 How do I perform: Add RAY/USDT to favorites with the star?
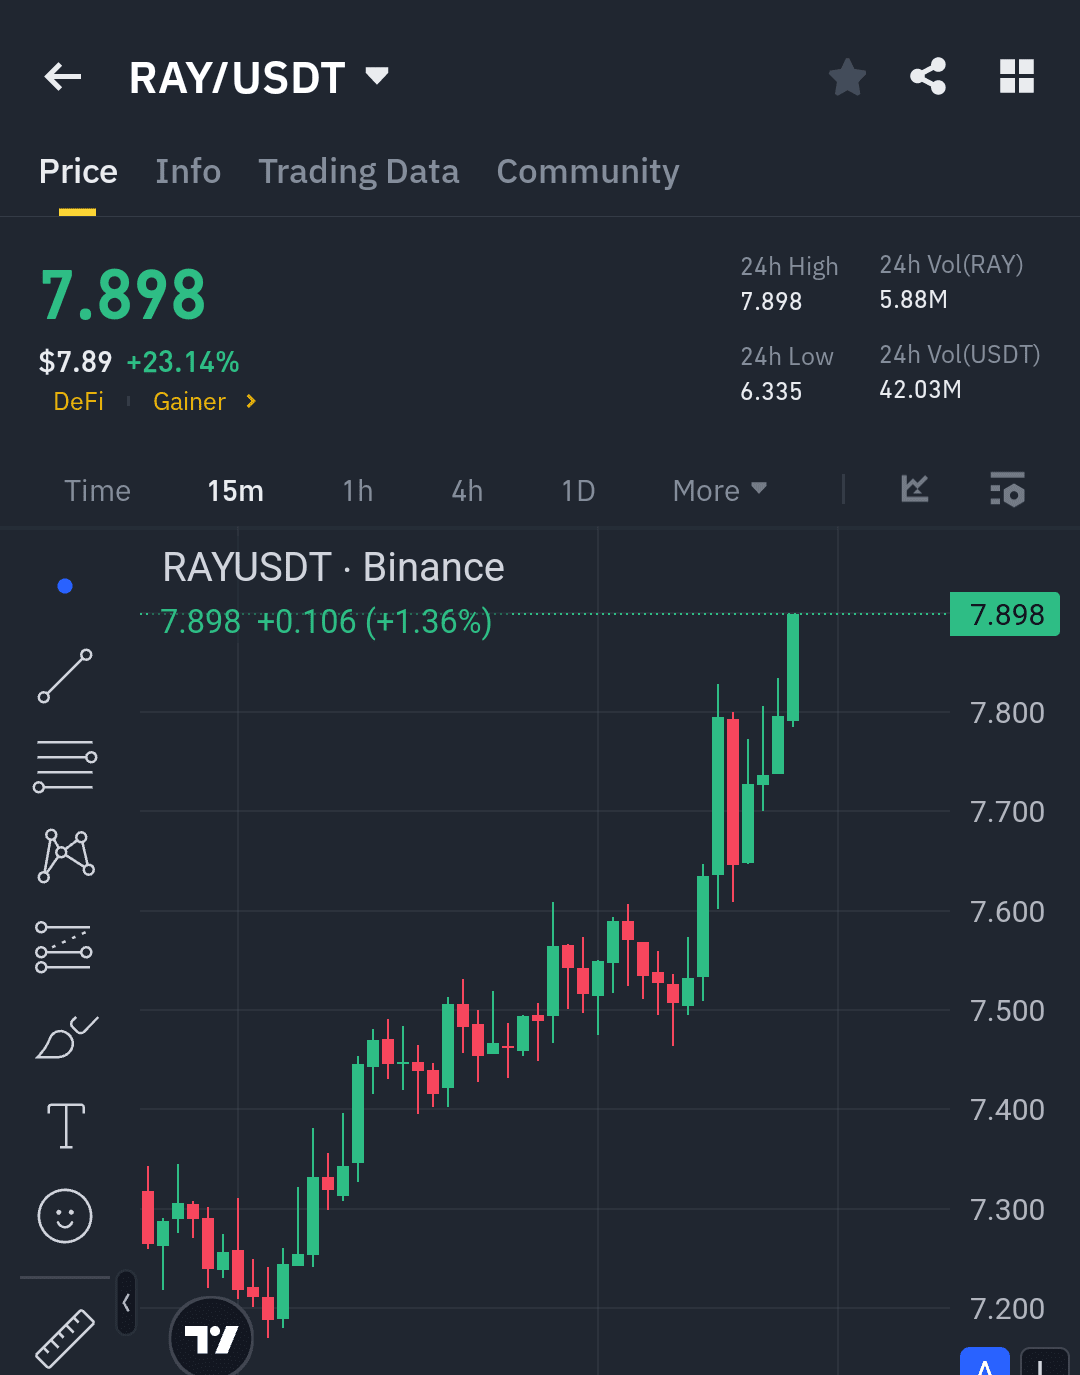847,77
